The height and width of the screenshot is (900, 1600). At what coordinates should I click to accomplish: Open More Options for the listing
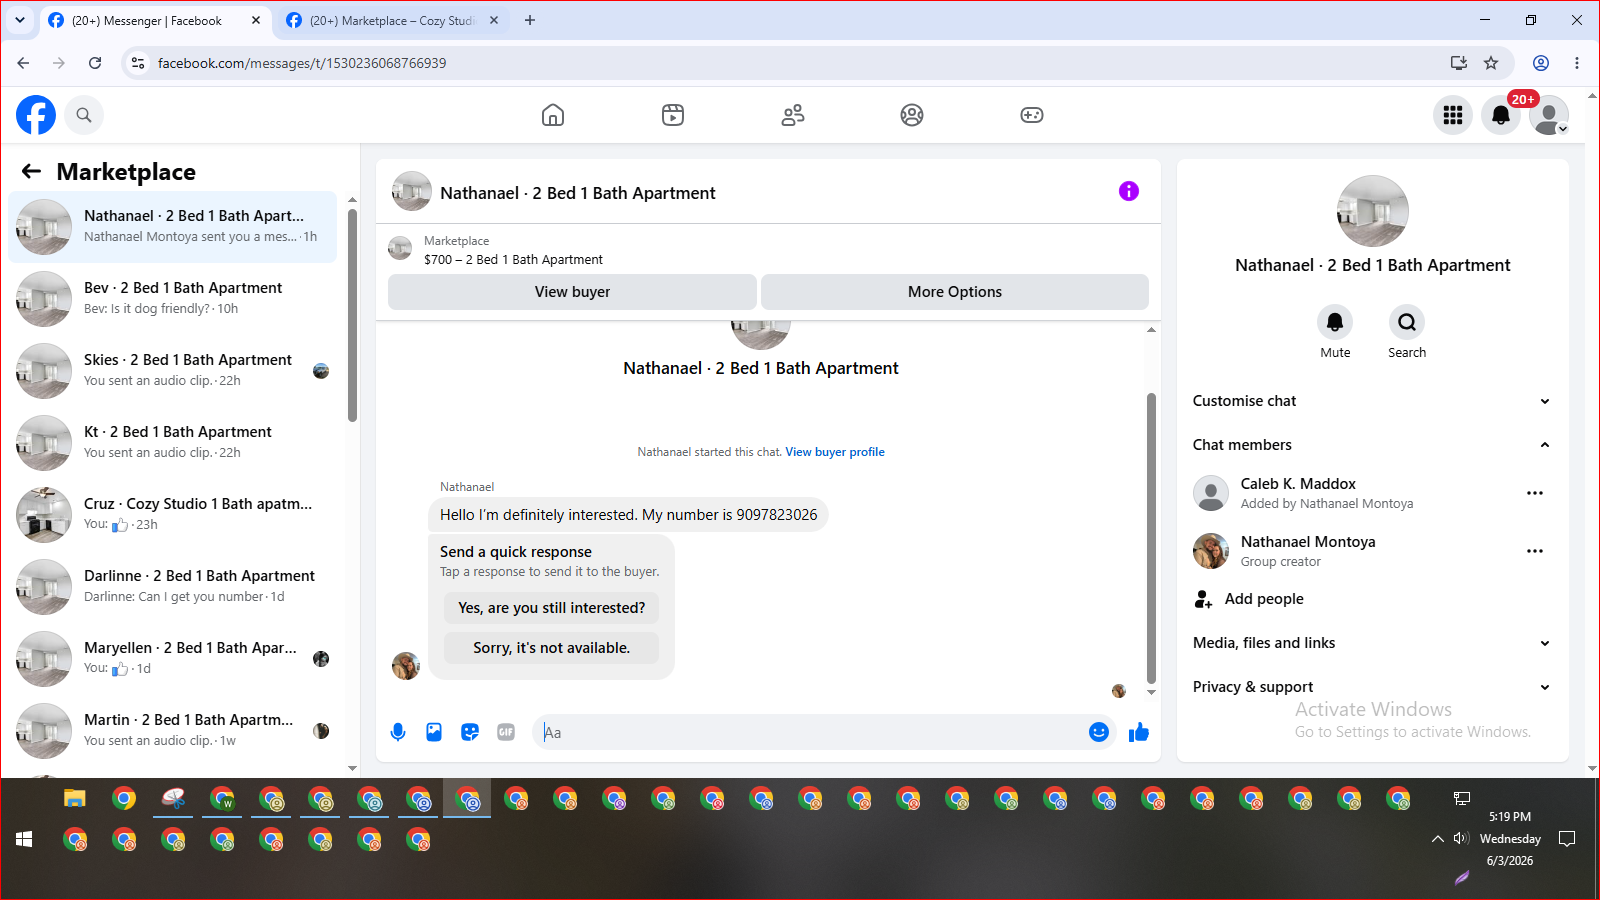(x=955, y=292)
